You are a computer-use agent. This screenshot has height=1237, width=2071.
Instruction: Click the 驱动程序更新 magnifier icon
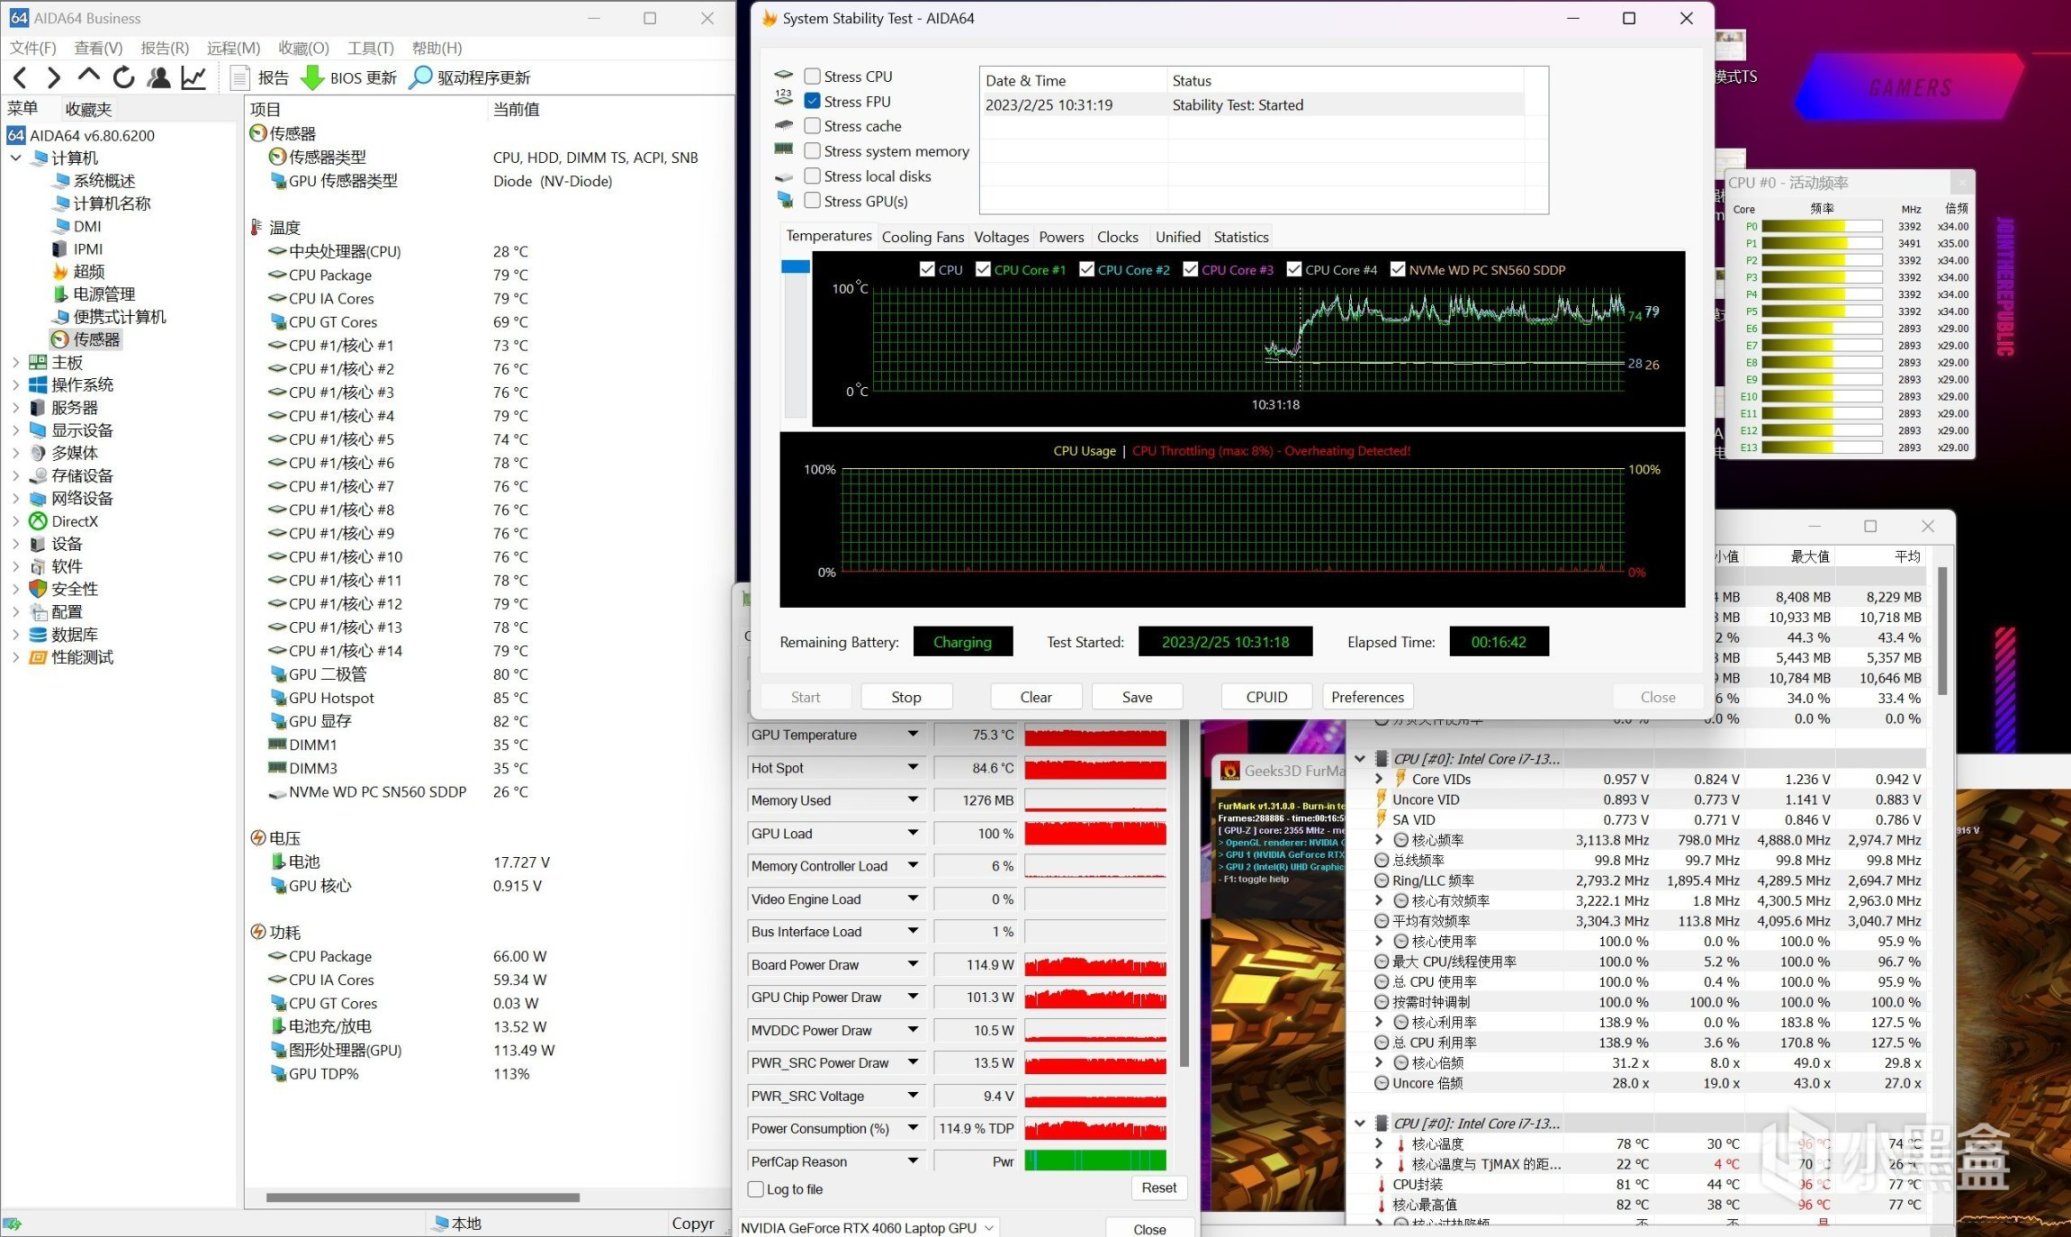[421, 77]
